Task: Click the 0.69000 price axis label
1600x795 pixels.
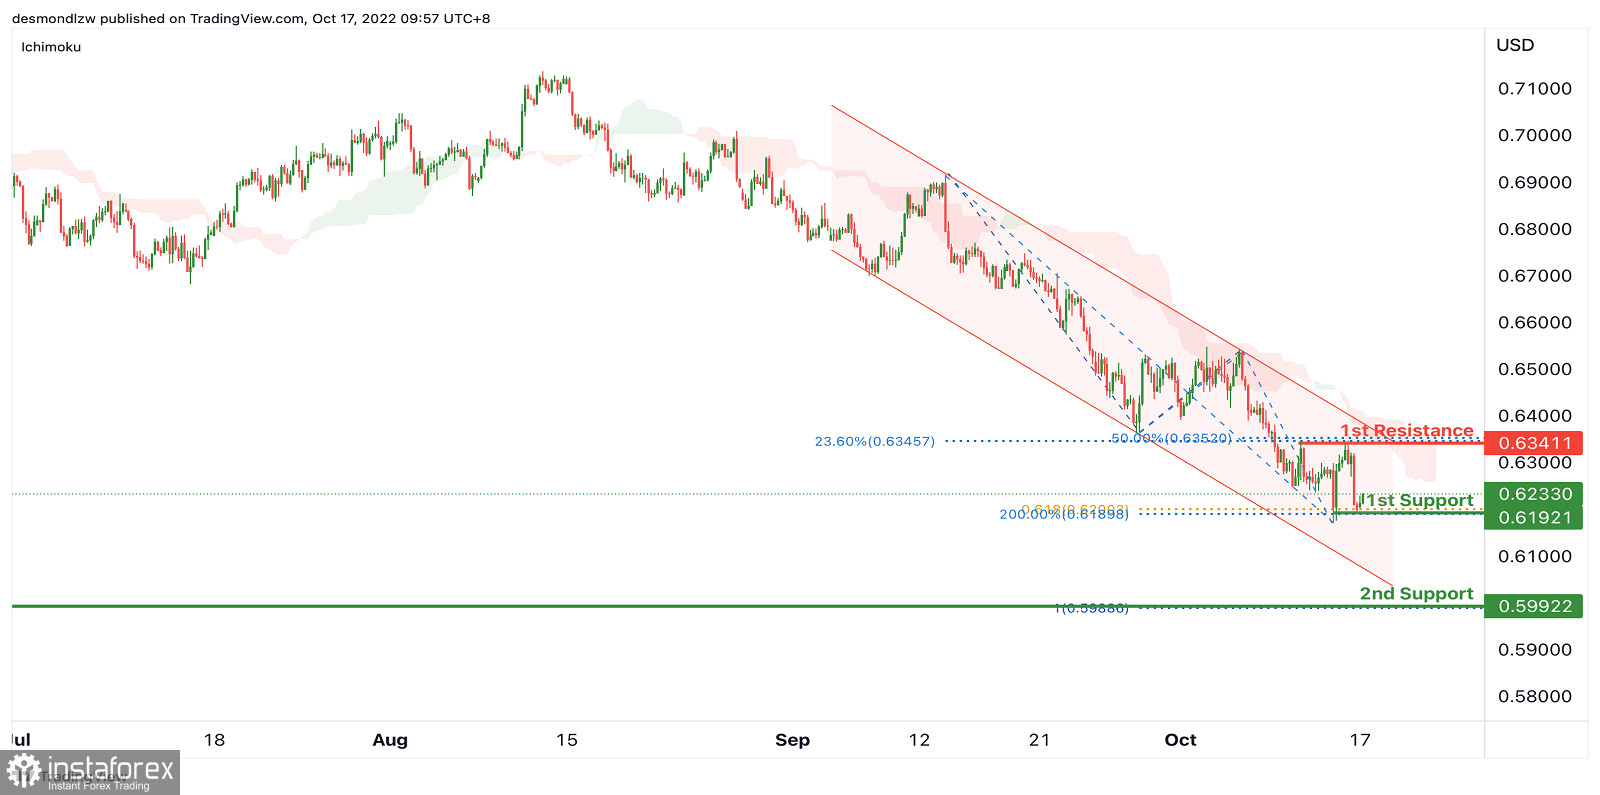Action: [x=1535, y=182]
